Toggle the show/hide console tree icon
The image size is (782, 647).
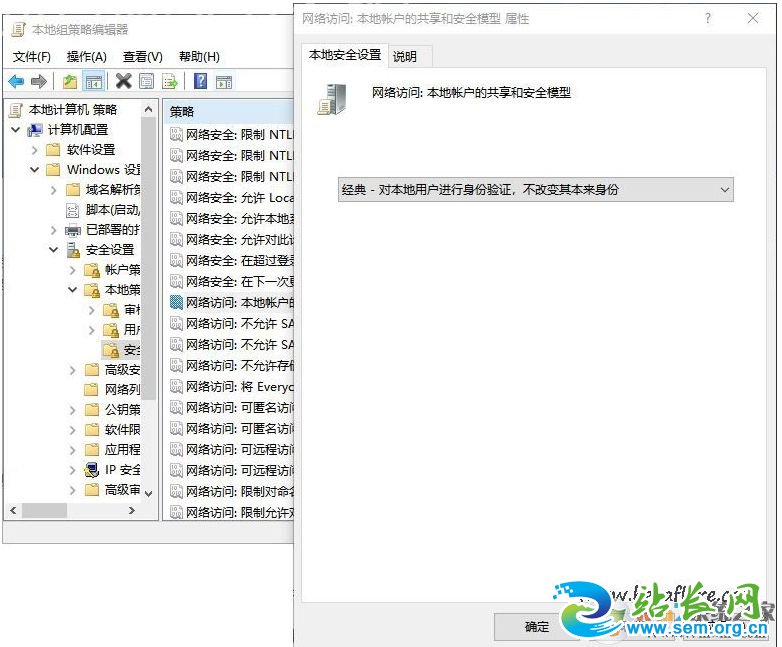[x=94, y=81]
